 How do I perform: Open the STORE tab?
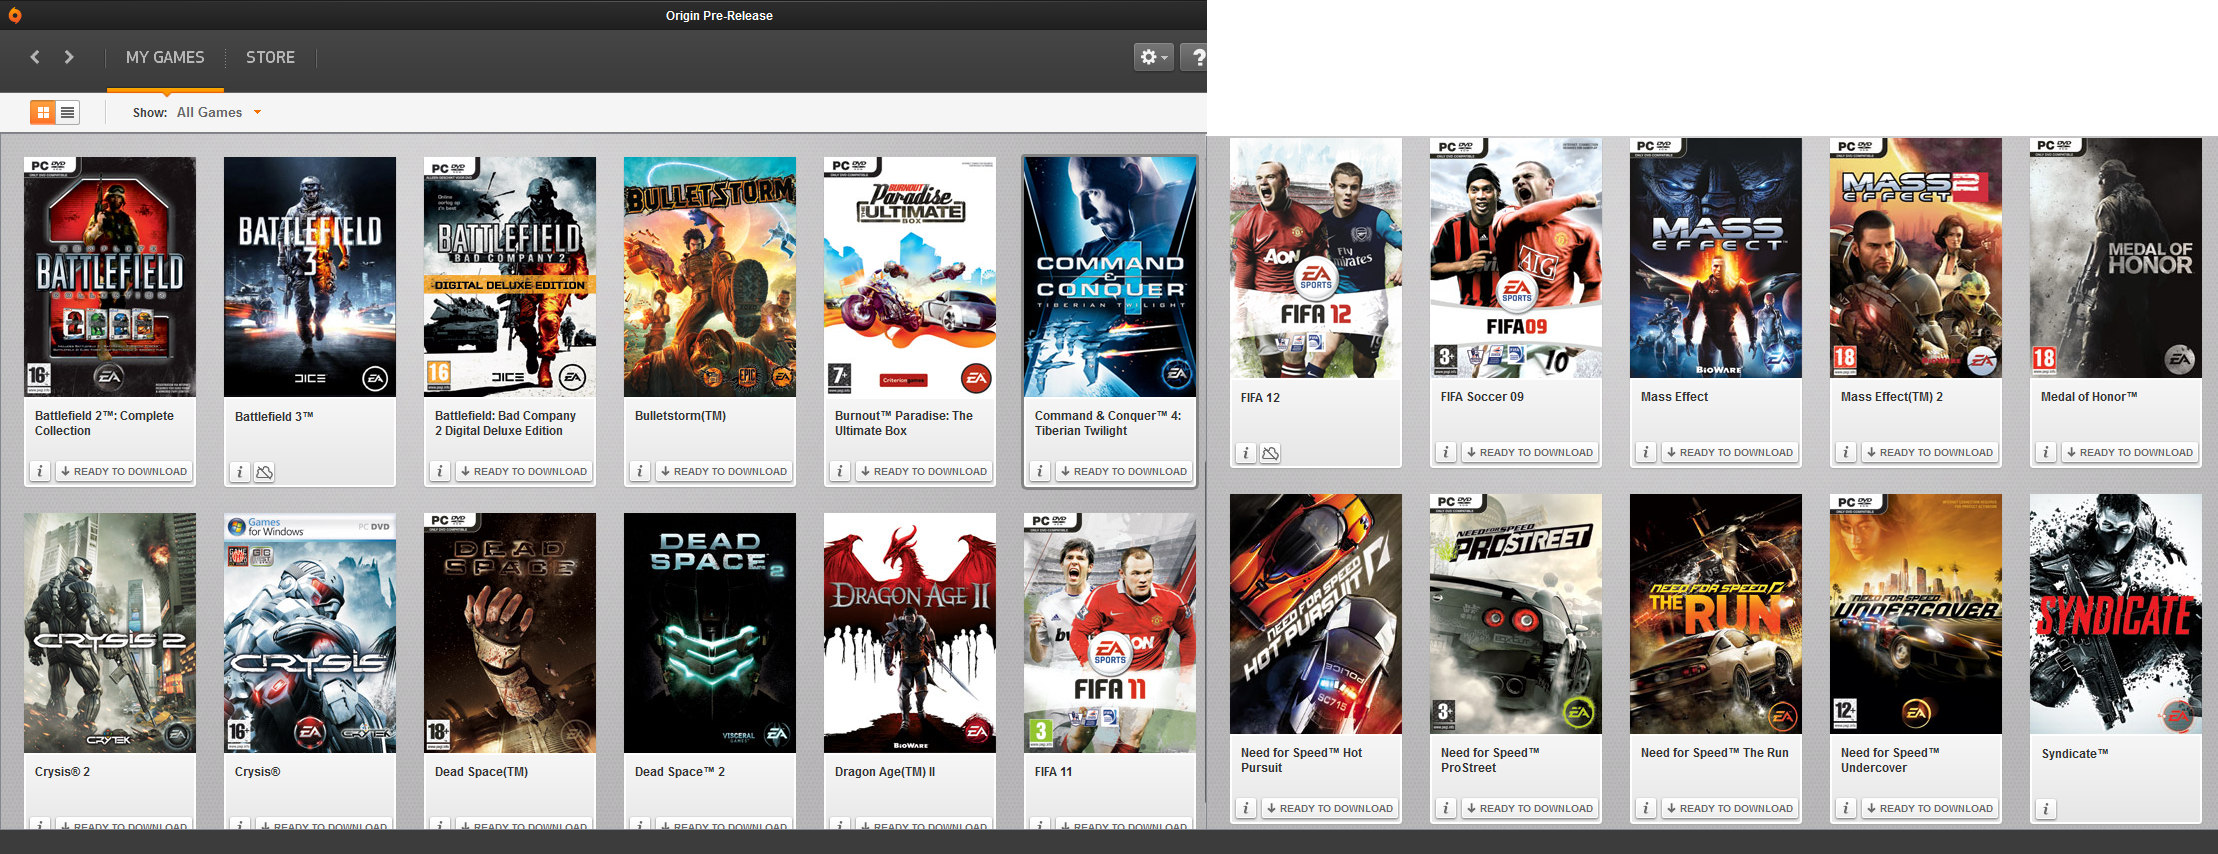[270, 57]
